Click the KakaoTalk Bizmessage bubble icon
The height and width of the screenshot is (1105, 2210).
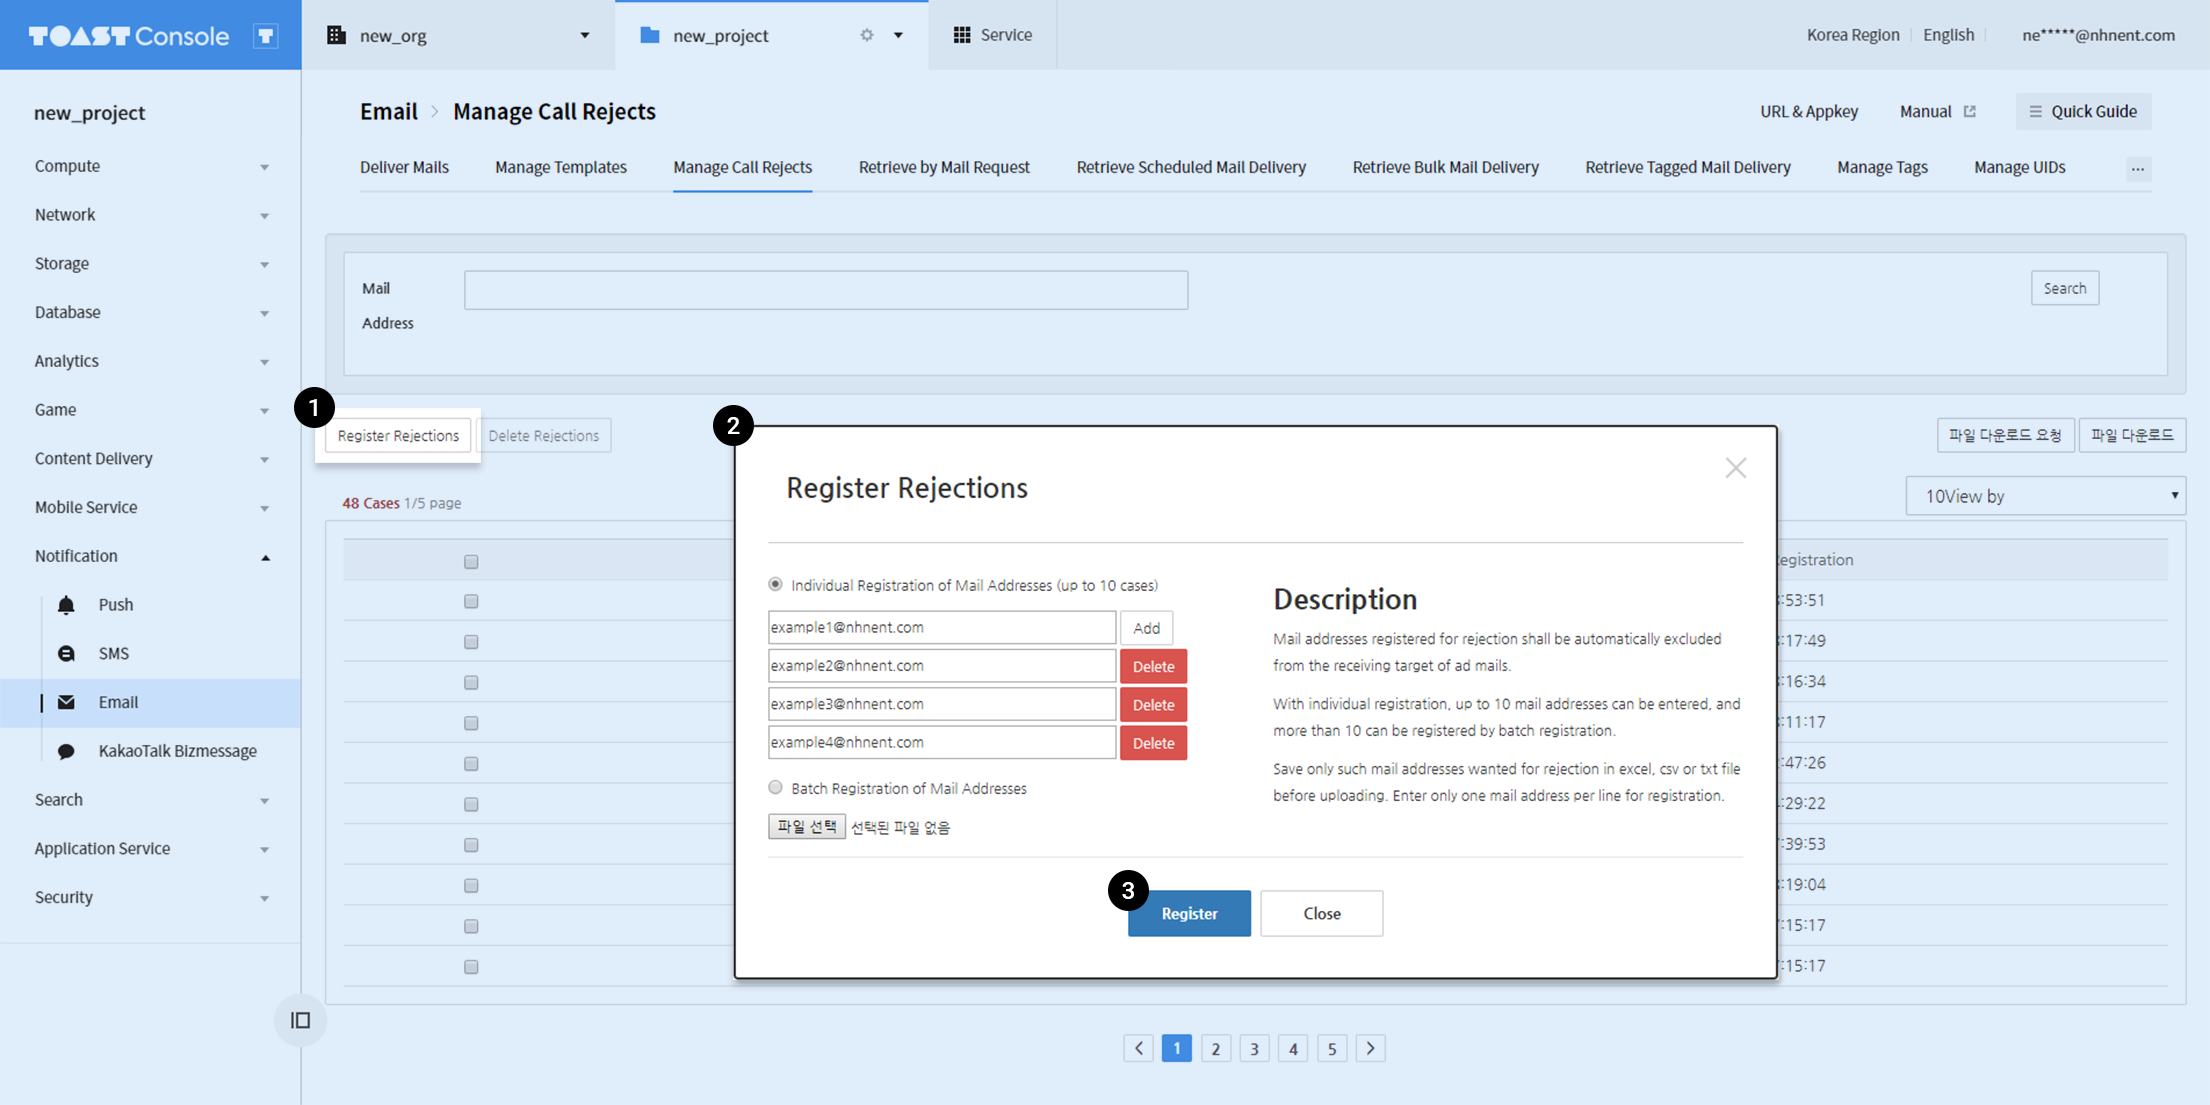coord(66,751)
